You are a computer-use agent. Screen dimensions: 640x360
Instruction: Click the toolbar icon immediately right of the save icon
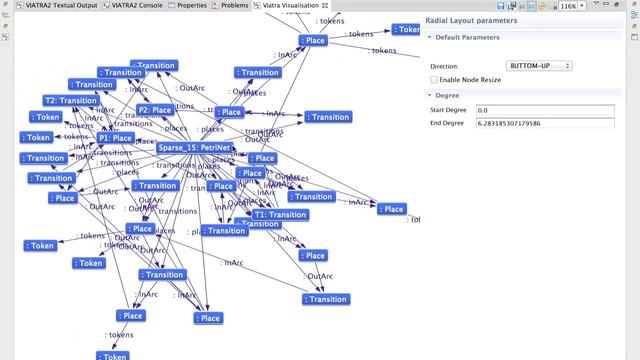tap(512, 6)
